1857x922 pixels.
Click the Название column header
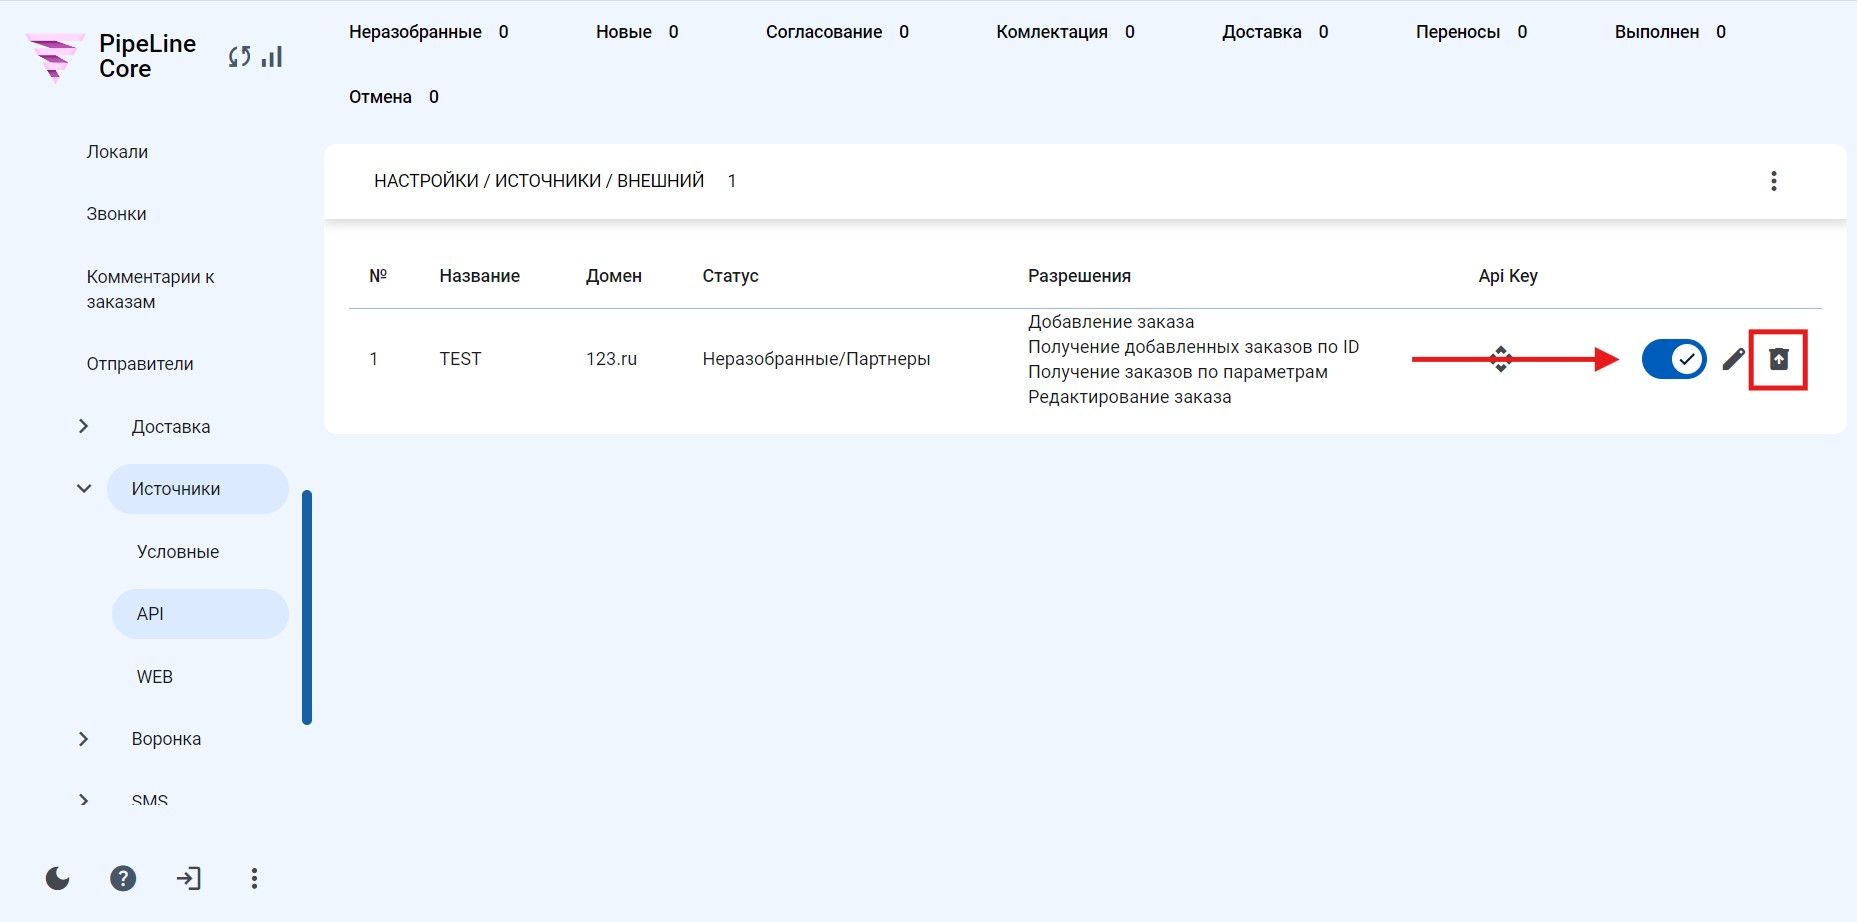pos(479,276)
